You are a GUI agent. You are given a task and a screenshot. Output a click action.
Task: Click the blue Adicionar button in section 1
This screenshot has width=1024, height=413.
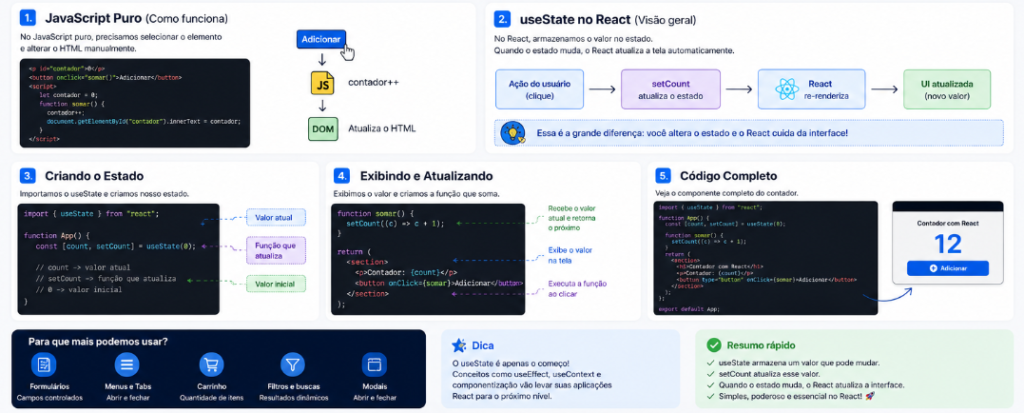tap(321, 39)
